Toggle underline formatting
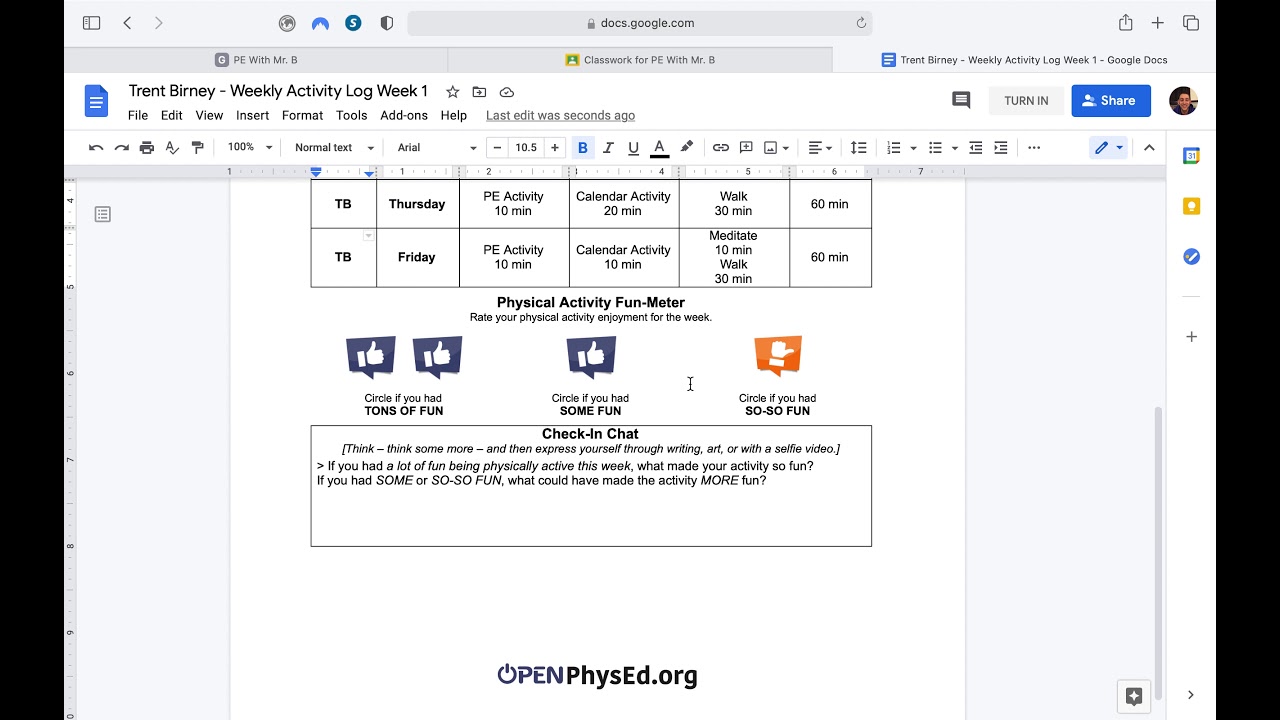This screenshot has width=1280, height=720. coord(633,148)
